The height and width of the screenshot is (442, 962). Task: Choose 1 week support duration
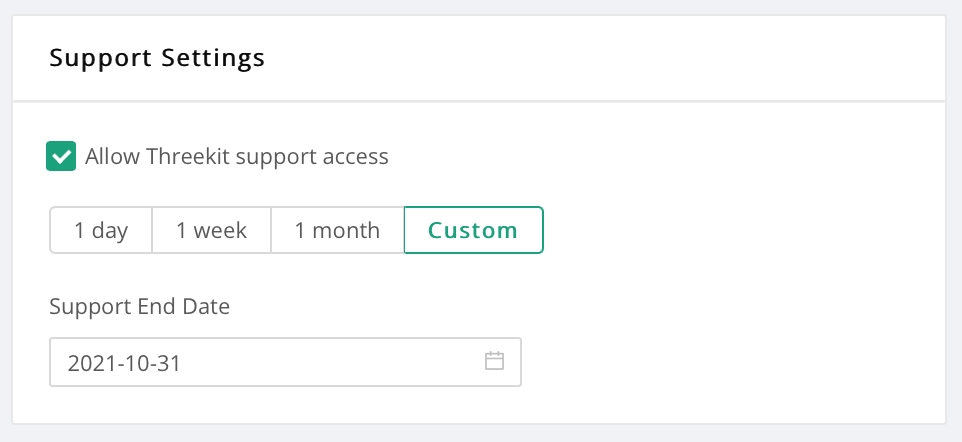pos(211,230)
